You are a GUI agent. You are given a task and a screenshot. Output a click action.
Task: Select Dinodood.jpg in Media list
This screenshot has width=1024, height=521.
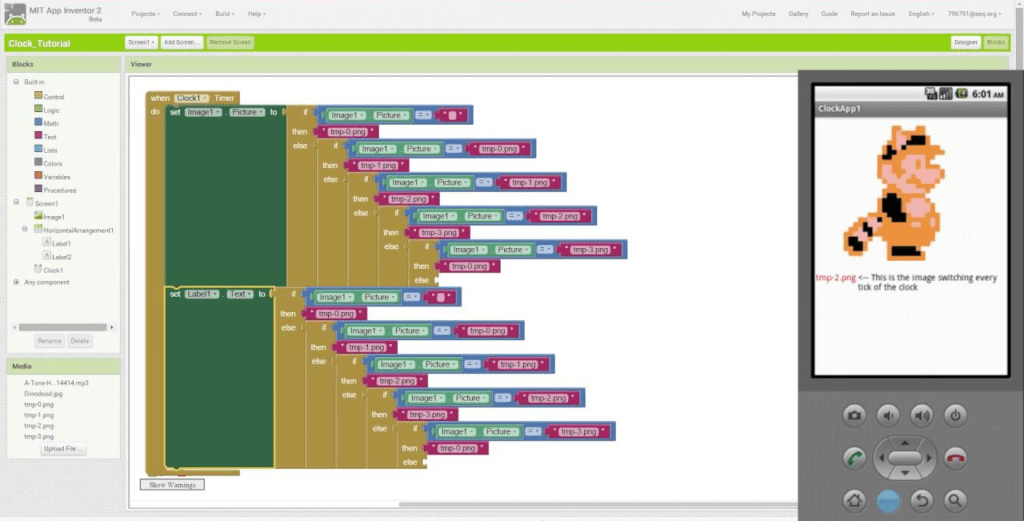pos(43,394)
